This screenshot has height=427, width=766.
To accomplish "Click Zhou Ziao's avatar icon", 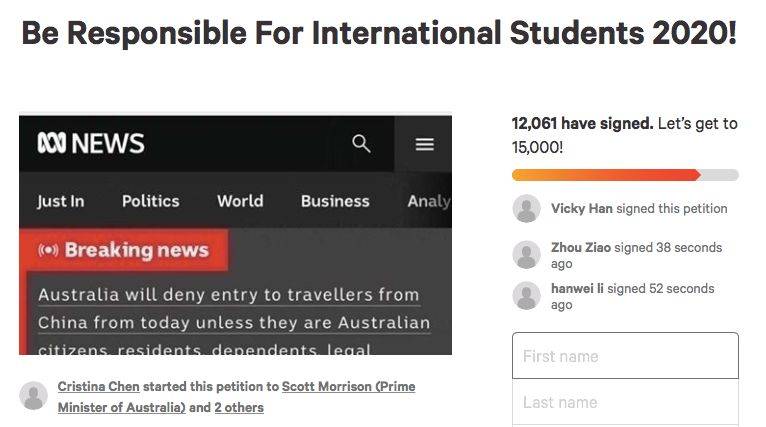I will coord(527,255).
